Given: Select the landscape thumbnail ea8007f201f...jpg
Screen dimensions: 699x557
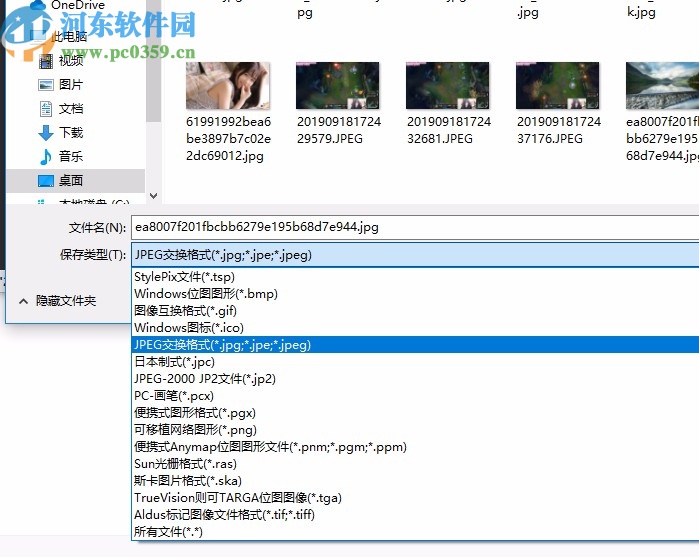Looking at the screenshot, I should [x=662, y=86].
